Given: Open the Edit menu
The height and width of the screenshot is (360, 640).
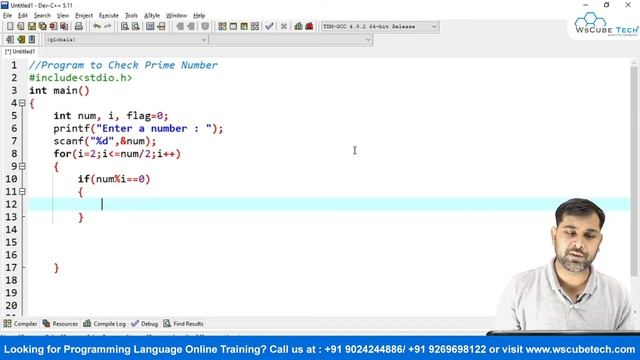Looking at the screenshot, I should (x=22, y=16).
